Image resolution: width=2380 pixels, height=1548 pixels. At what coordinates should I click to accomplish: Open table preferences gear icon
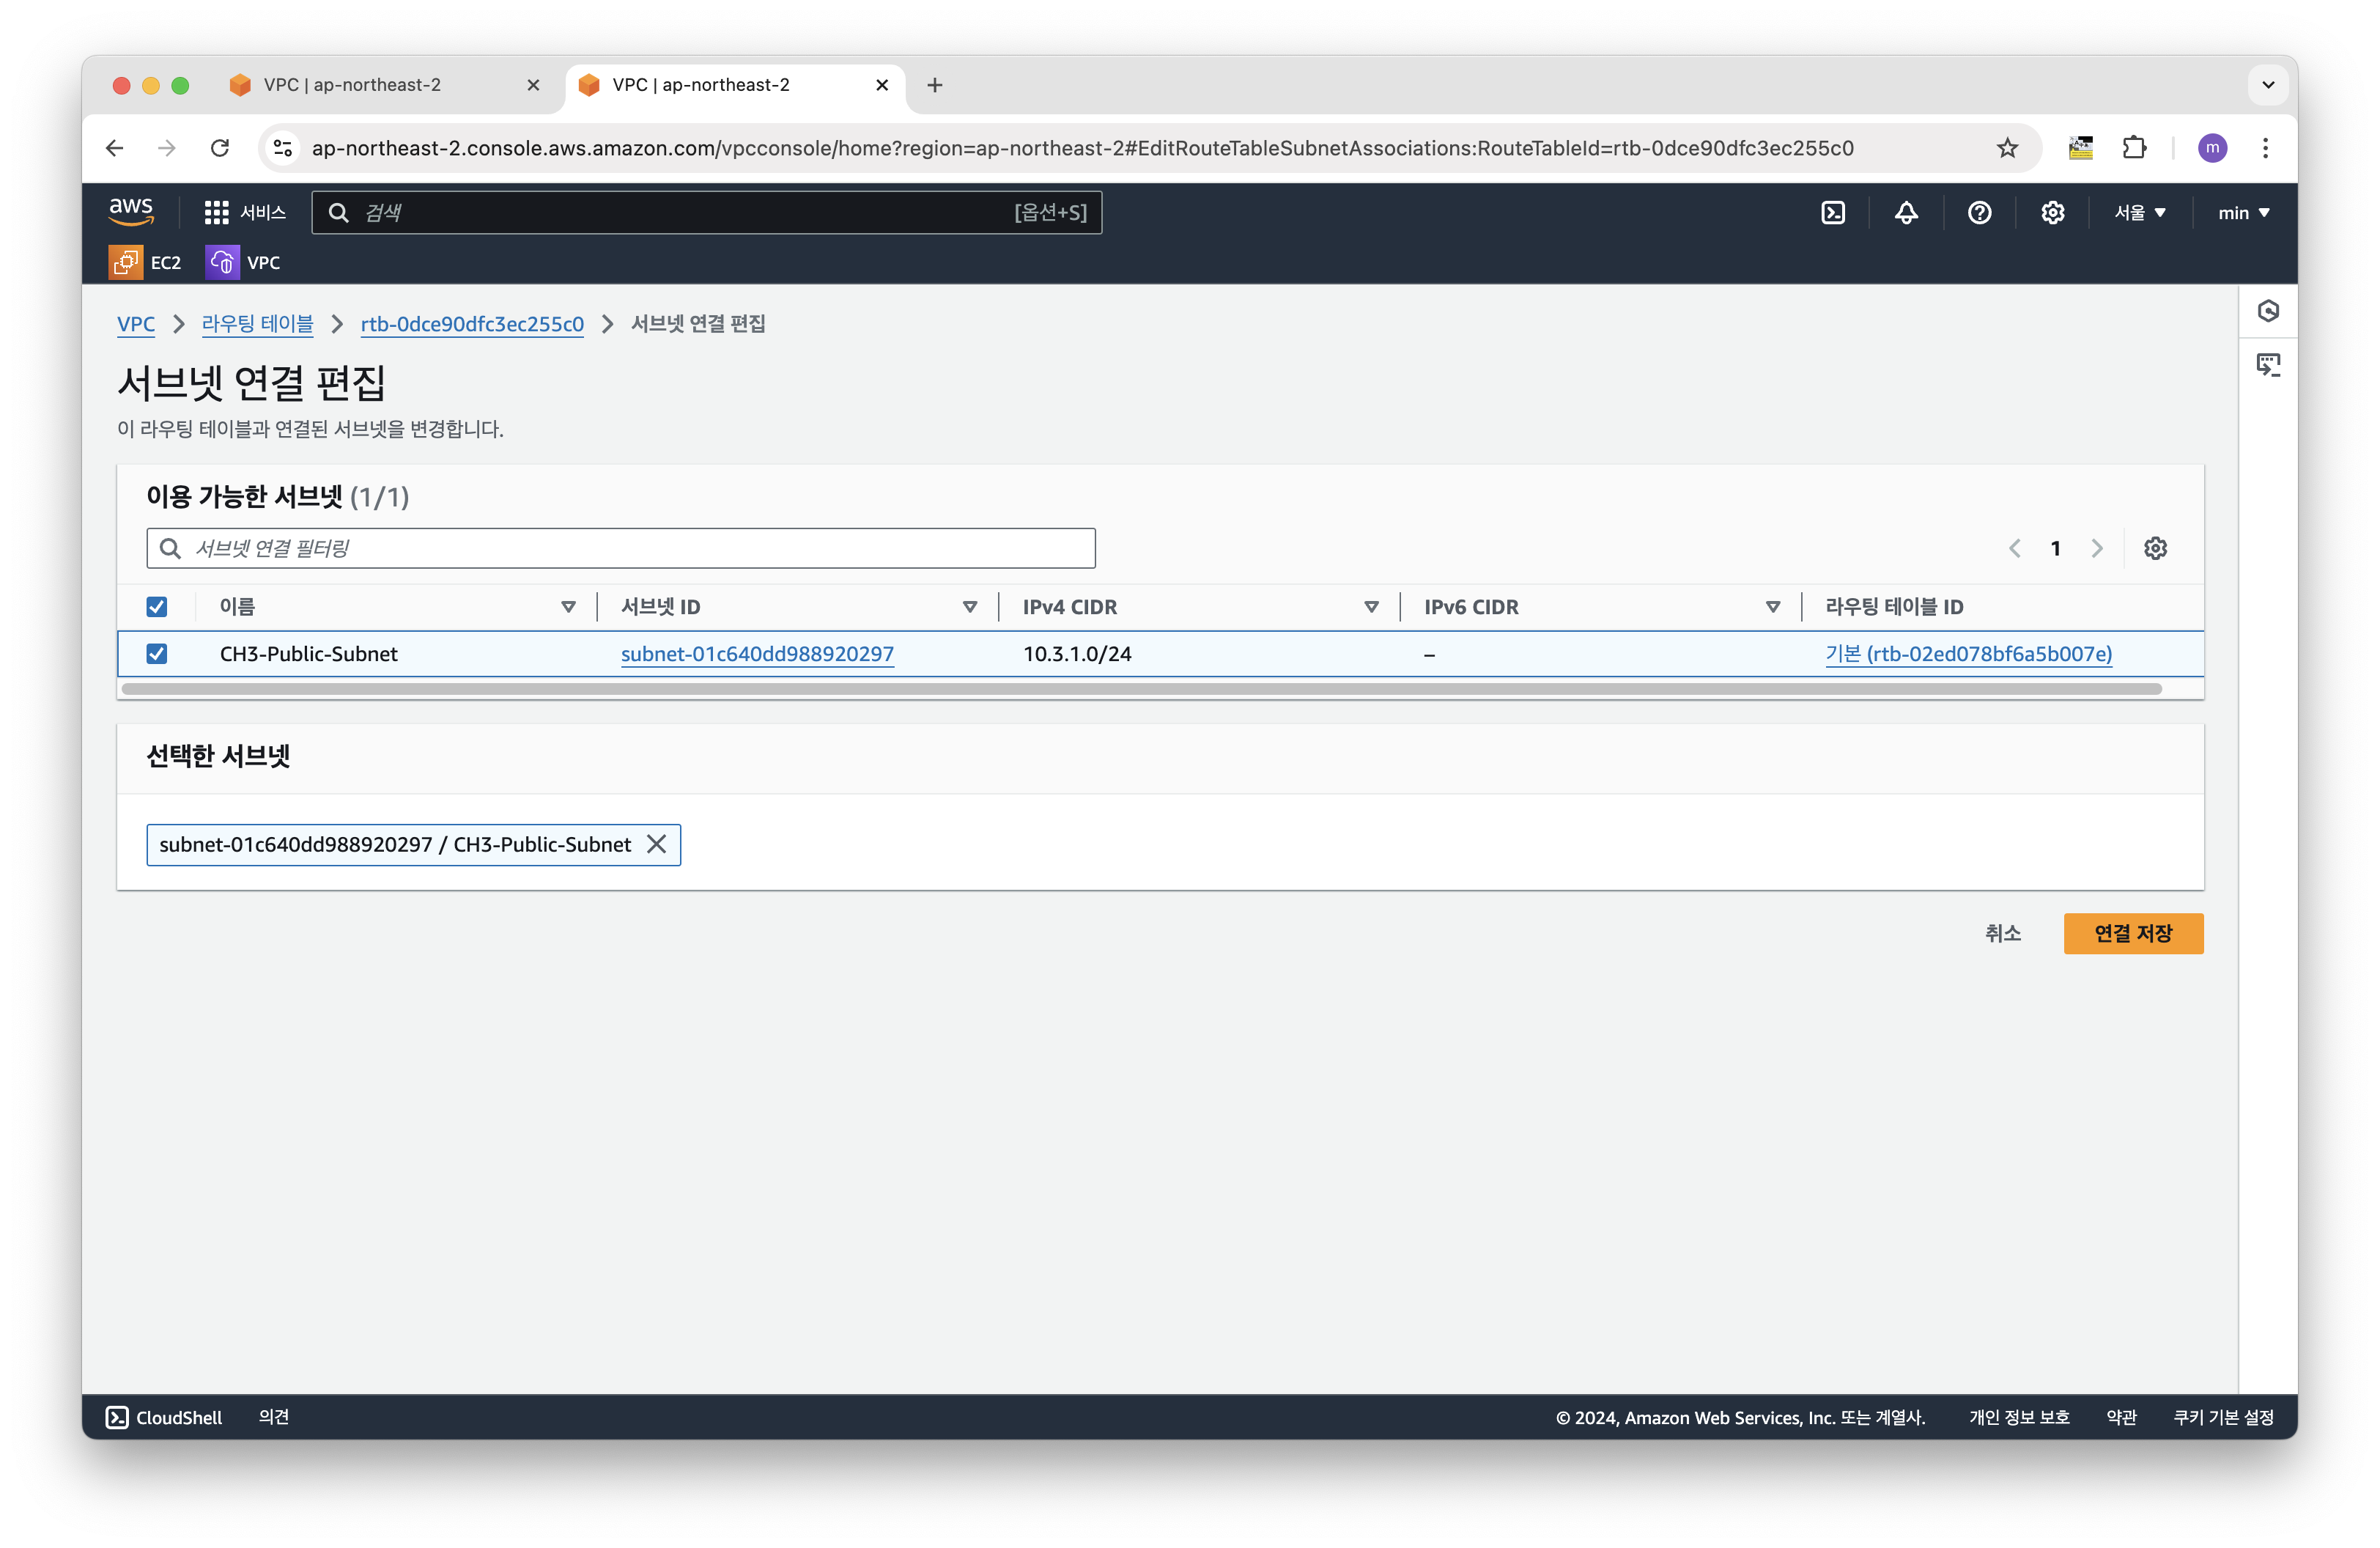tap(2155, 548)
